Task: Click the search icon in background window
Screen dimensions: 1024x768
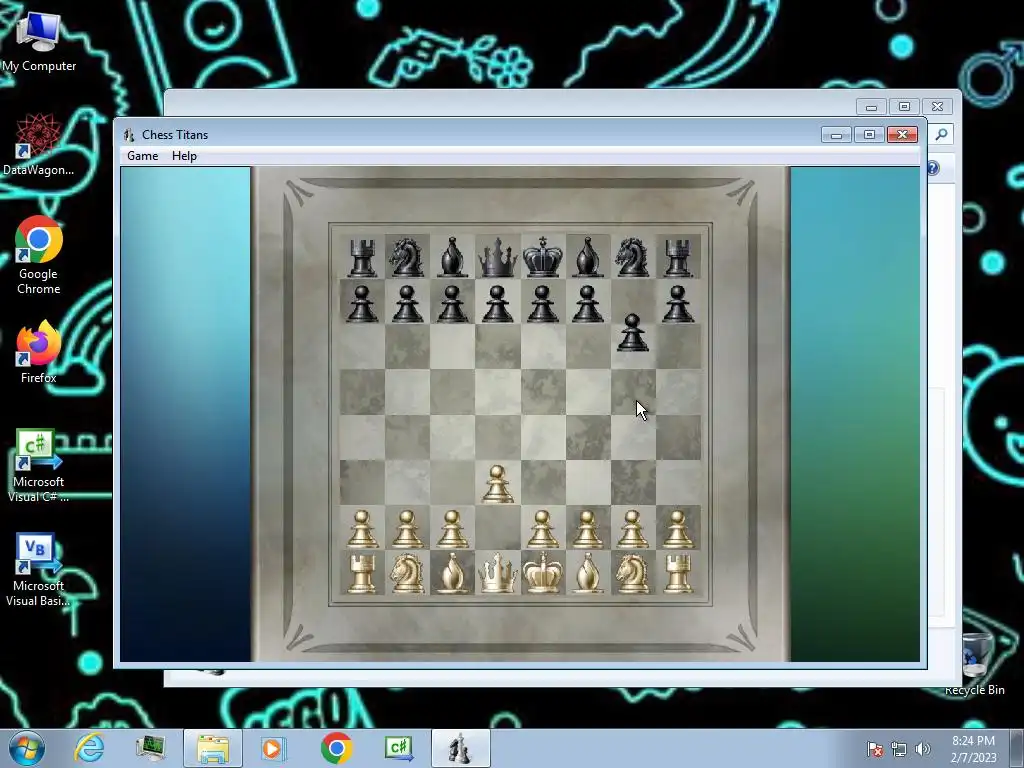Action: (x=942, y=135)
